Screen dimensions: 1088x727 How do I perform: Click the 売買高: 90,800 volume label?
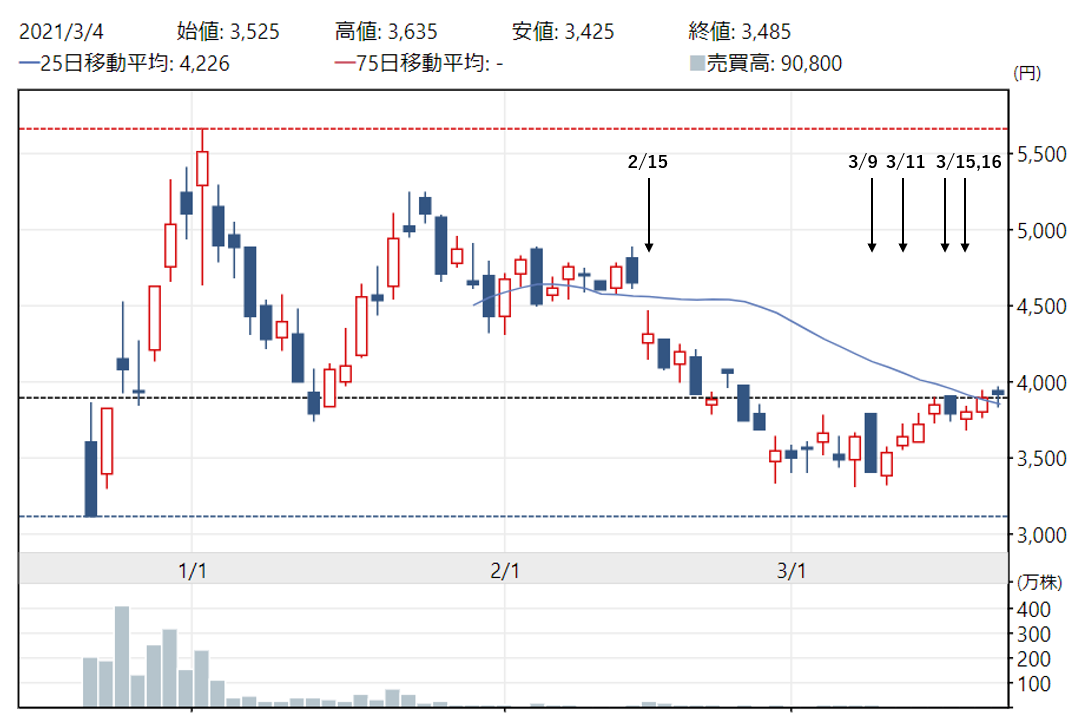click(x=774, y=63)
